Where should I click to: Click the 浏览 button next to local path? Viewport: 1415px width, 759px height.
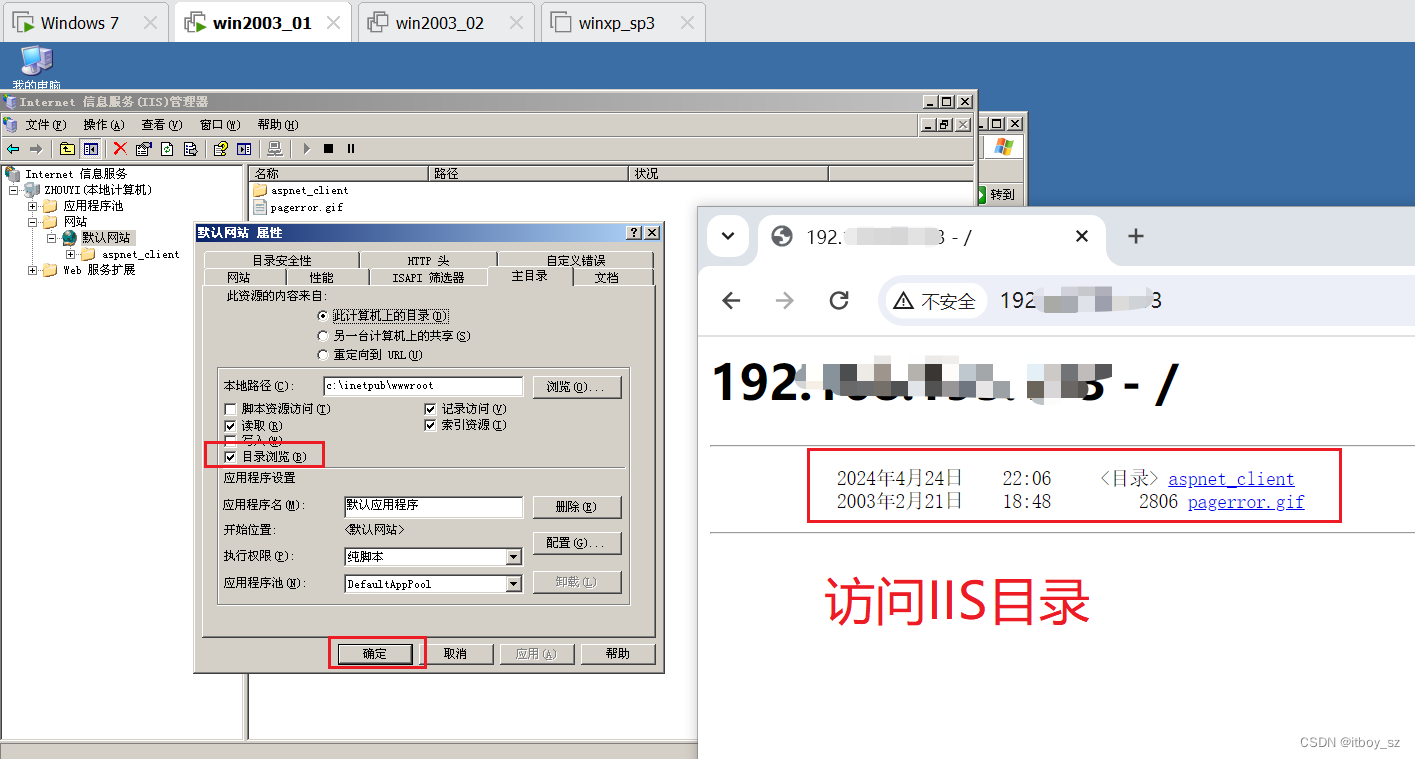577,387
